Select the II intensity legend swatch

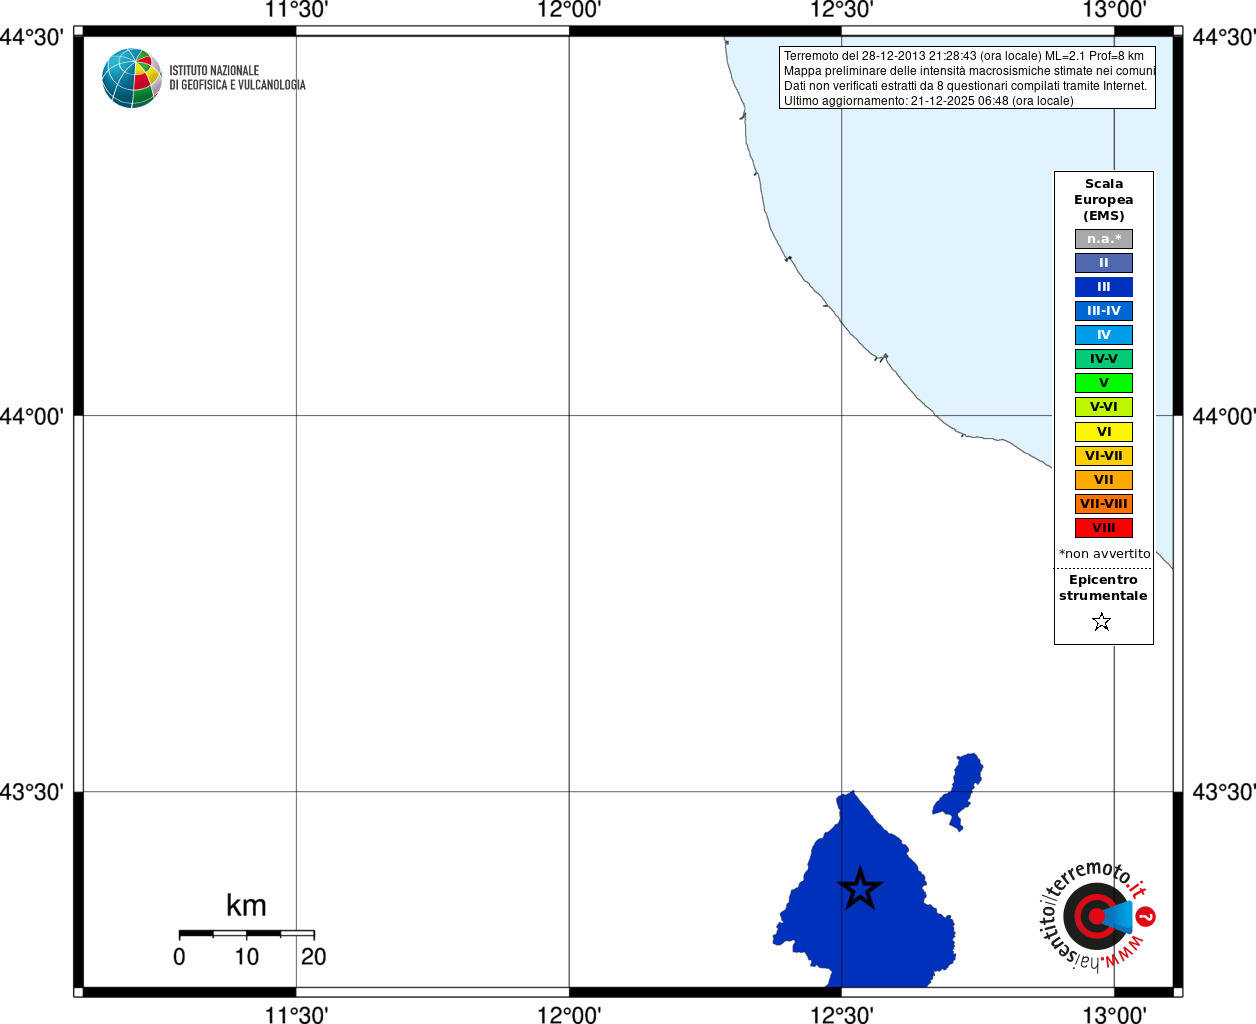pyautogui.click(x=1104, y=263)
